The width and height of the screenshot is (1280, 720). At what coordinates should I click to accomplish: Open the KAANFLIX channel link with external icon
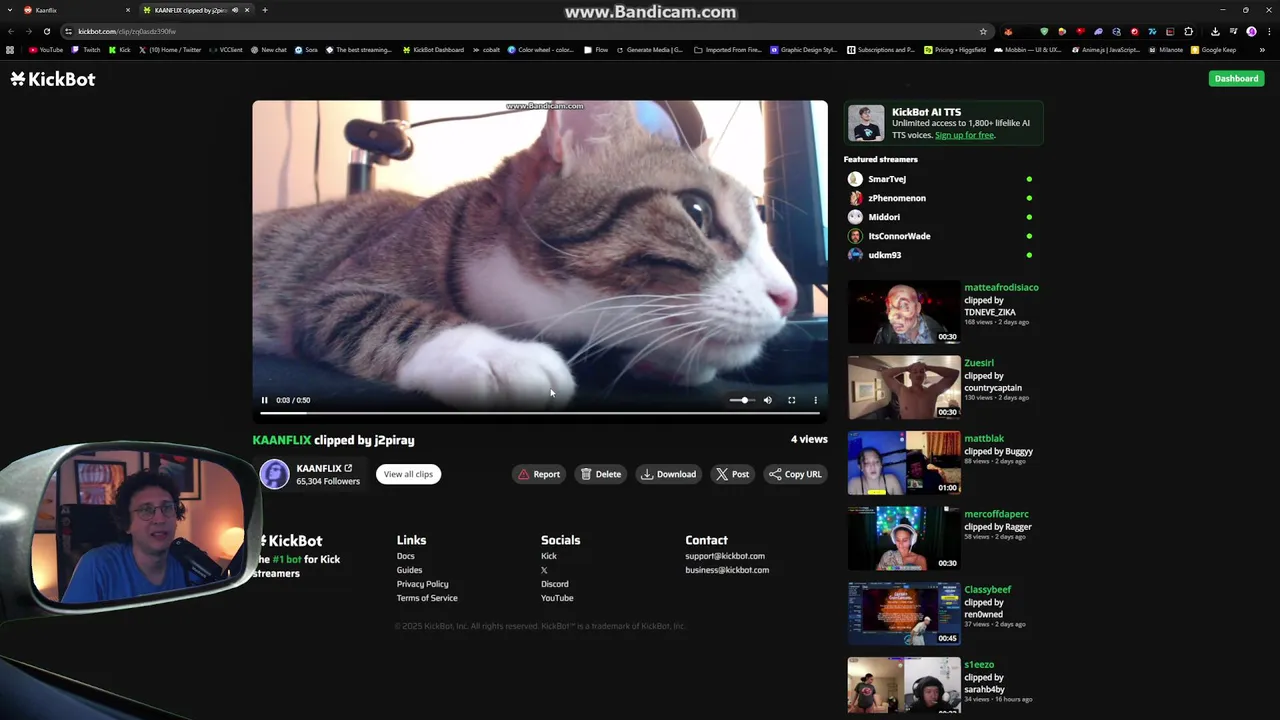324,468
